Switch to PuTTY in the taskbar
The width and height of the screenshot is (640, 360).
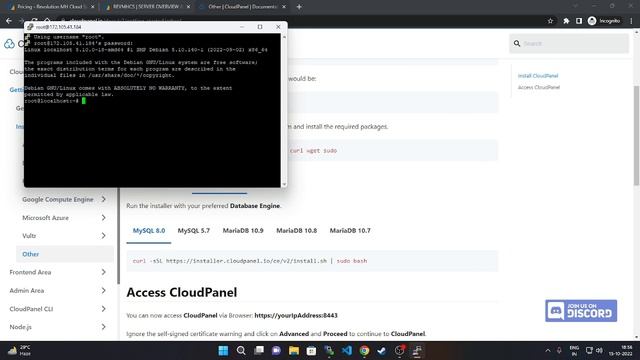[x=417, y=351]
